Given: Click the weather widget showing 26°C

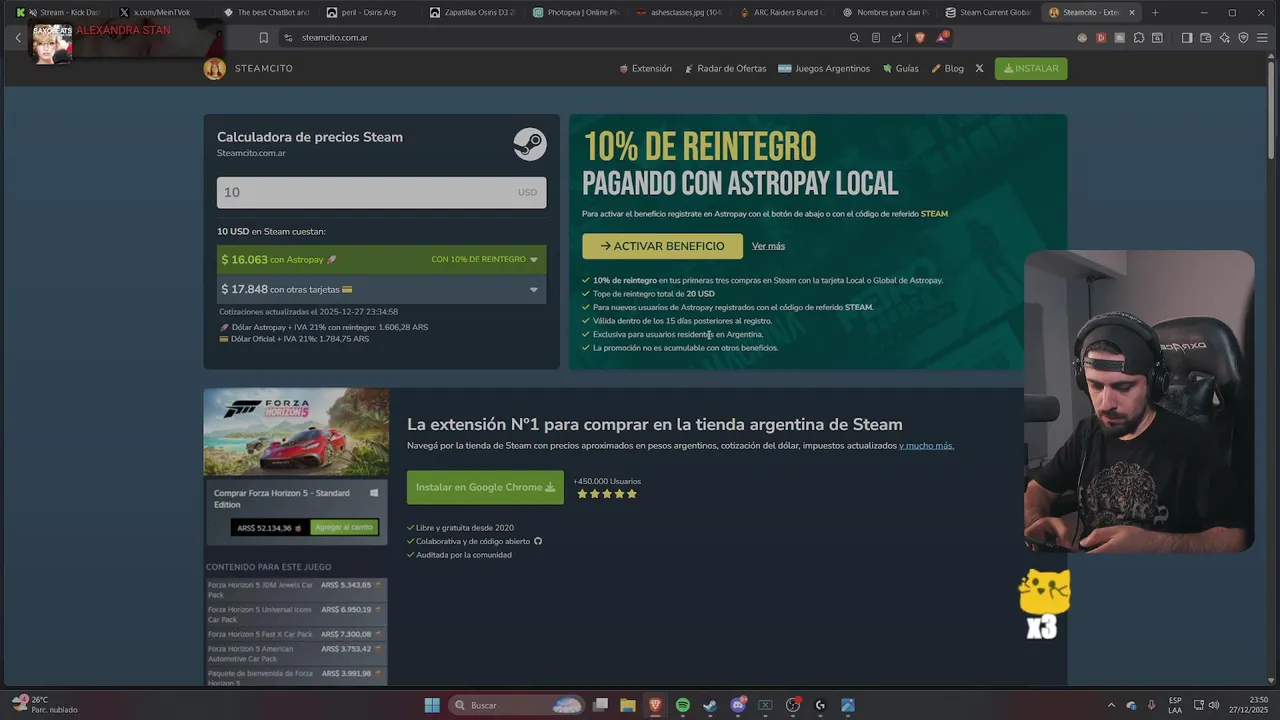Looking at the screenshot, I should 45,705.
